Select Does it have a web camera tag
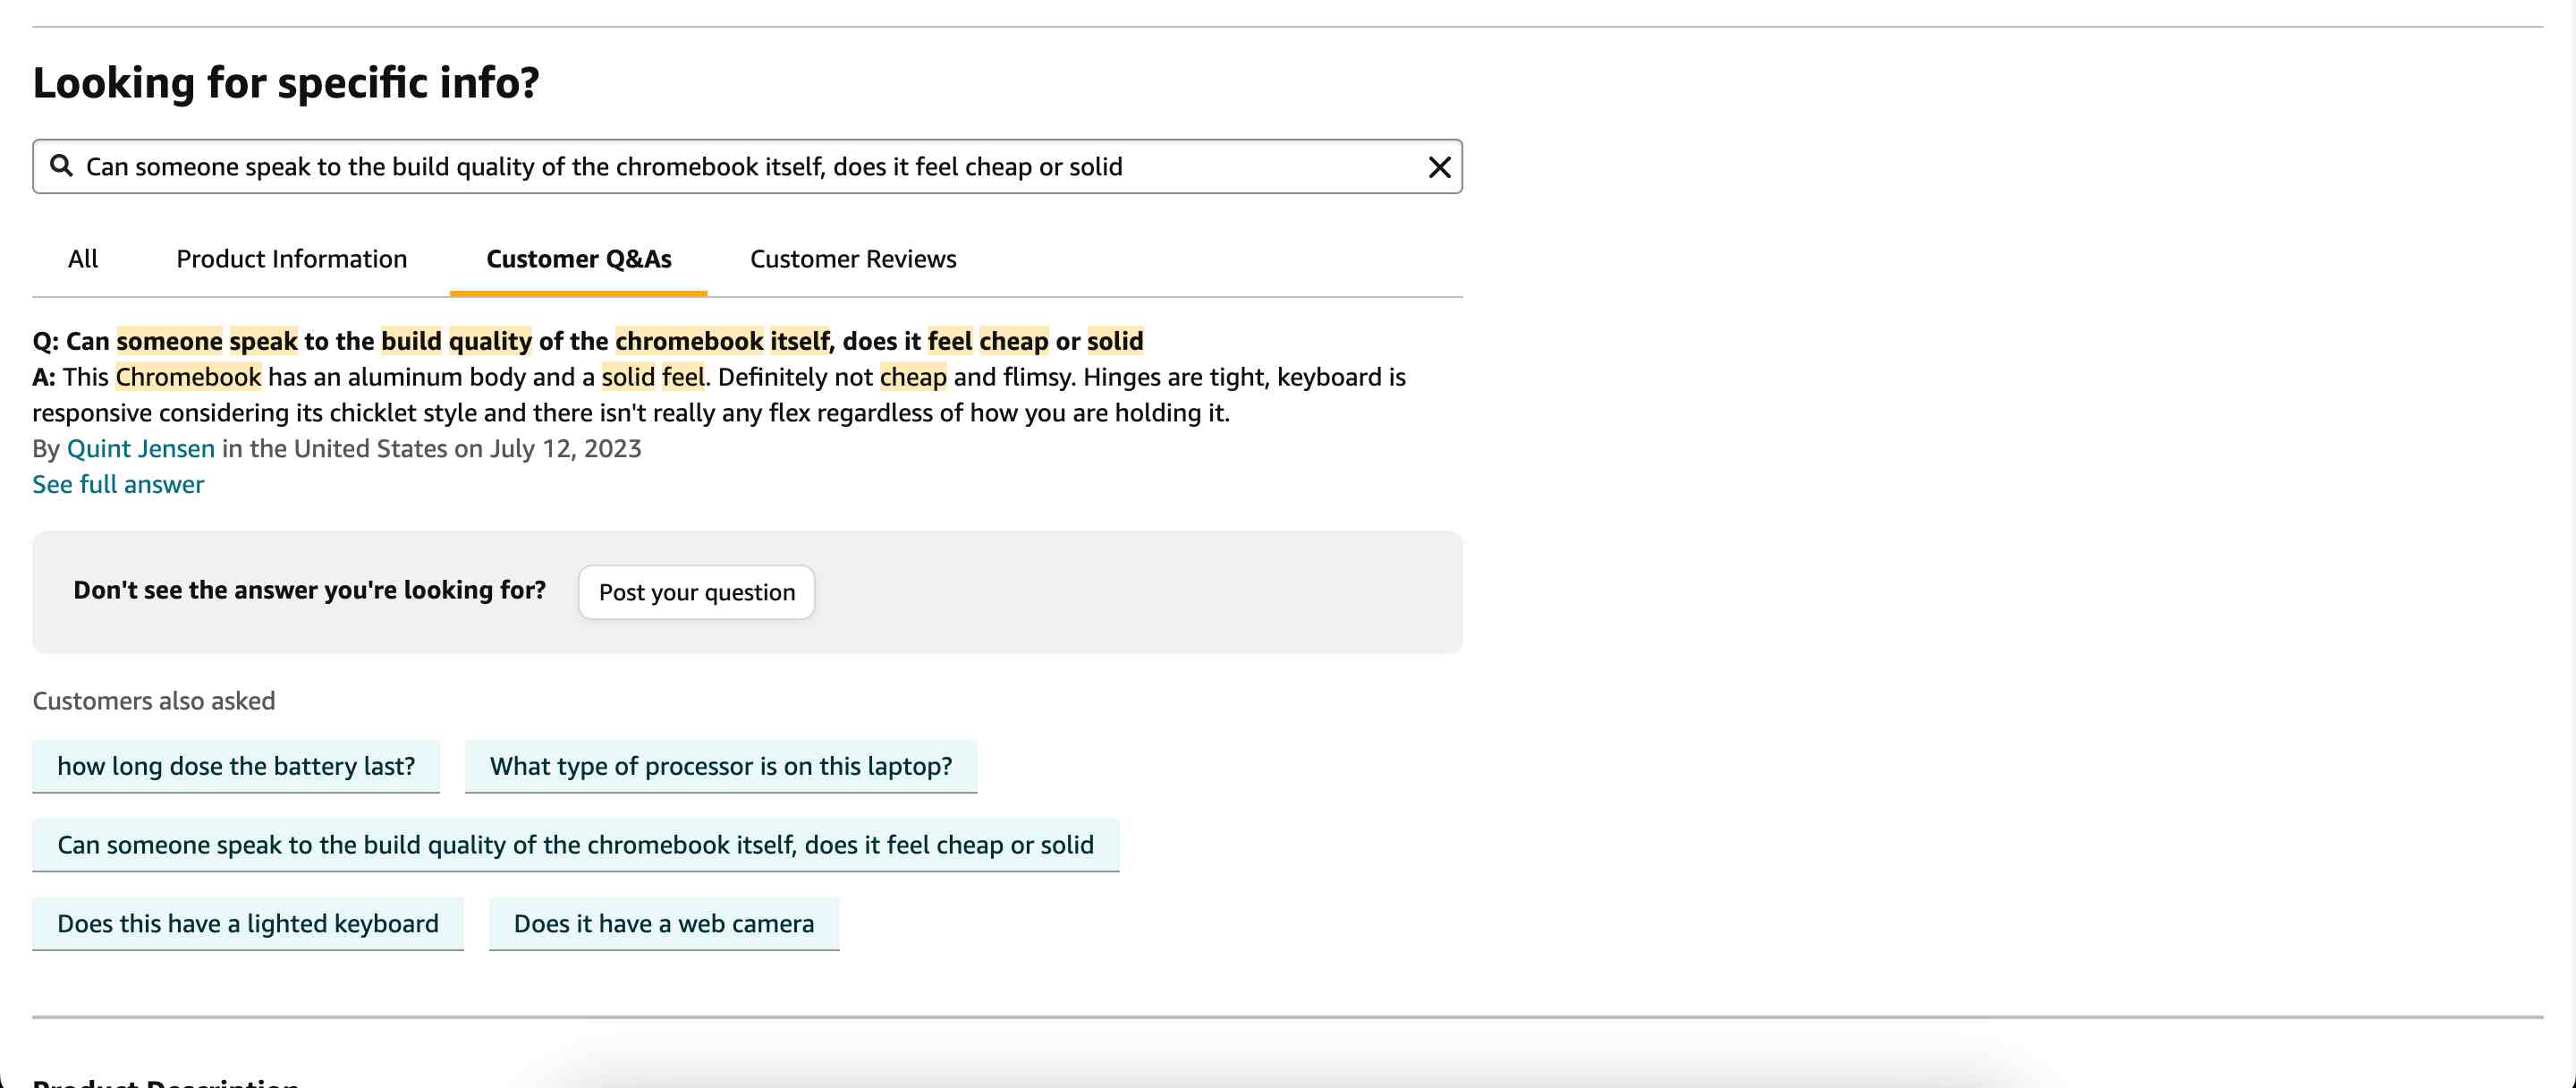 click(664, 922)
